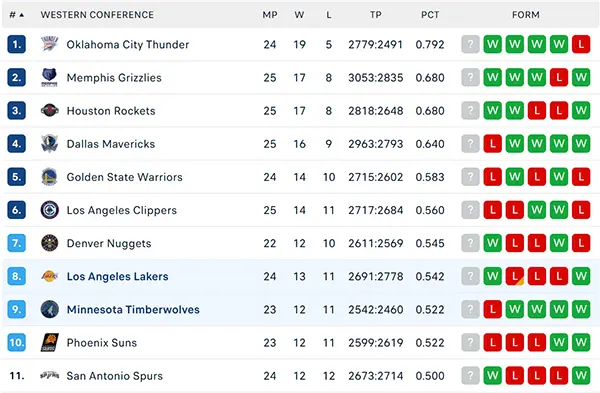The width and height of the screenshot is (600, 393).
Task: Click the Houston Rockets team logo
Action: pyautogui.click(x=50, y=111)
